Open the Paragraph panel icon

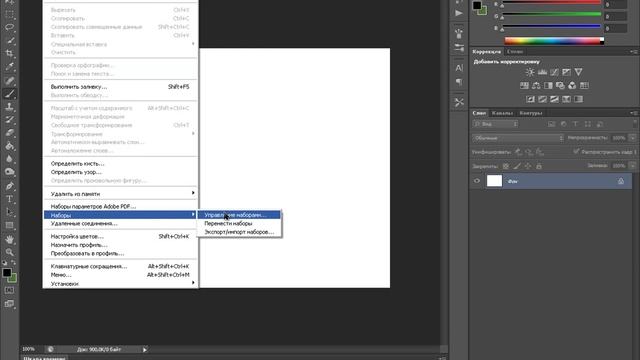pyautogui.click(x=459, y=82)
